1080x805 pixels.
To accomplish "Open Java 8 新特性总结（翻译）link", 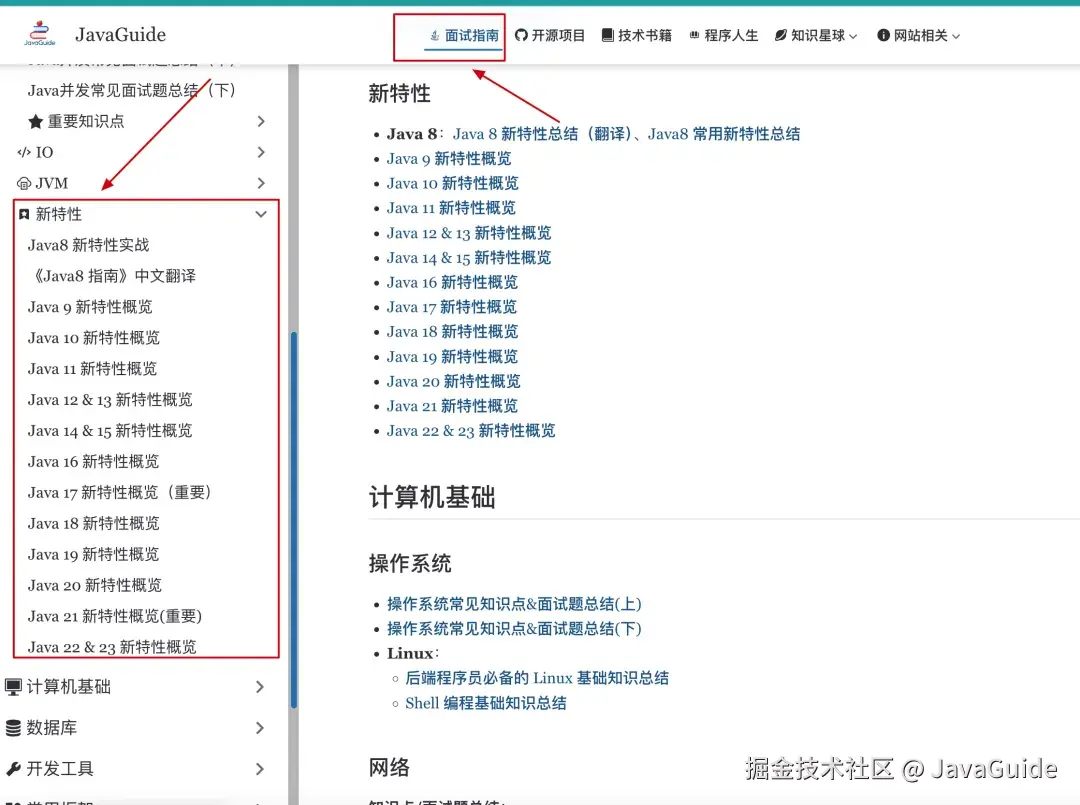I will click(x=542, y=134).
